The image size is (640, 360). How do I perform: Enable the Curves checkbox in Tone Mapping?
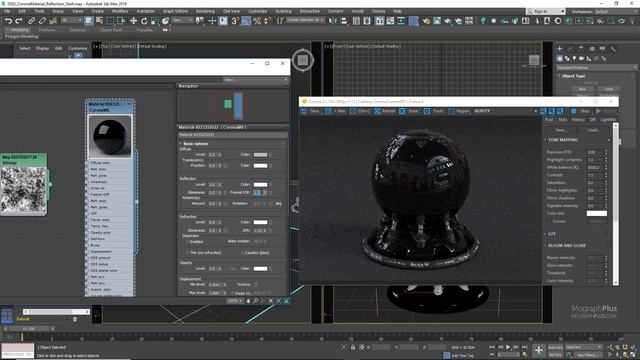pos(549,221)
